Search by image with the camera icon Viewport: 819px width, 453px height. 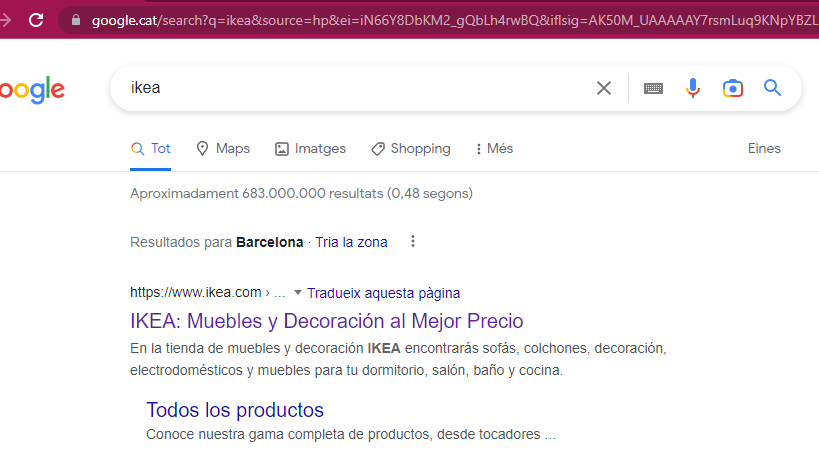click(733, 88)
